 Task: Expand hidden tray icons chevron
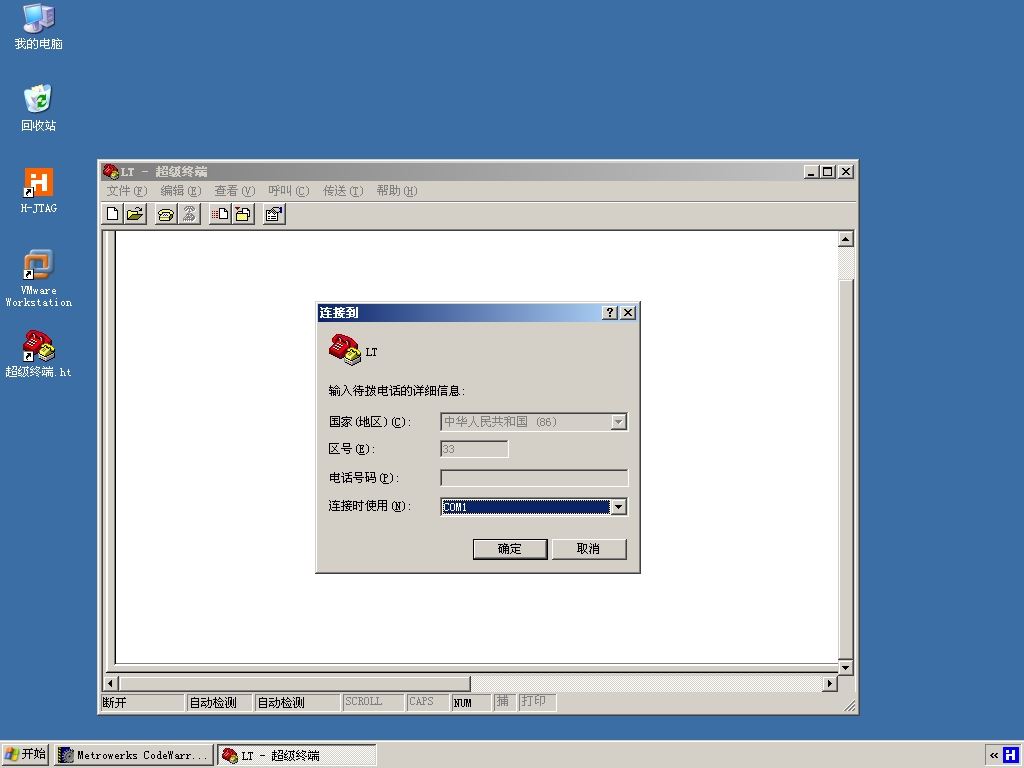[x=994, y=755]
